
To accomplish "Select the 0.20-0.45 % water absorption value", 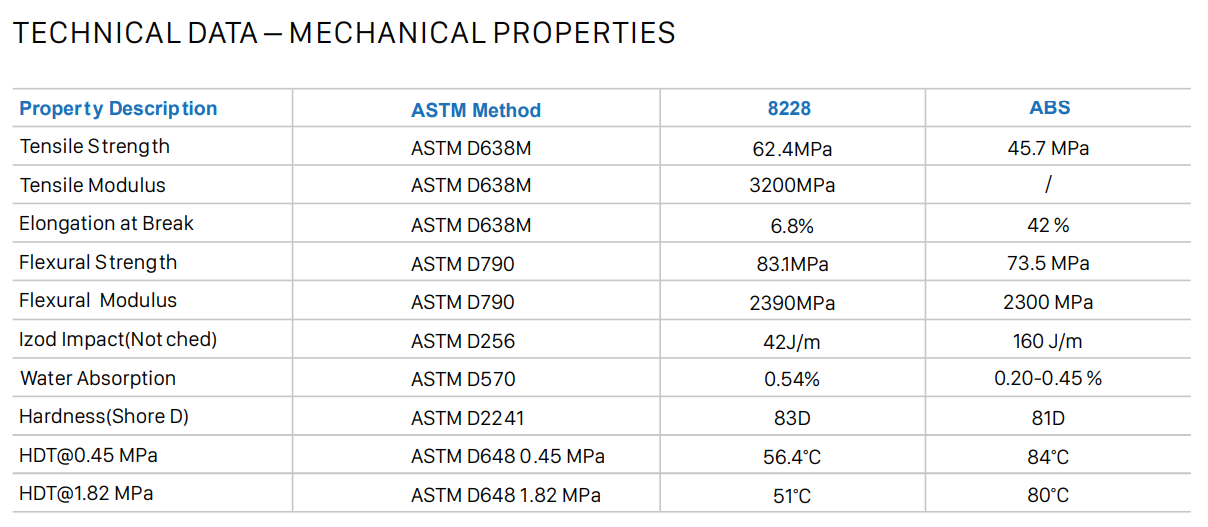I will 1047,379.
